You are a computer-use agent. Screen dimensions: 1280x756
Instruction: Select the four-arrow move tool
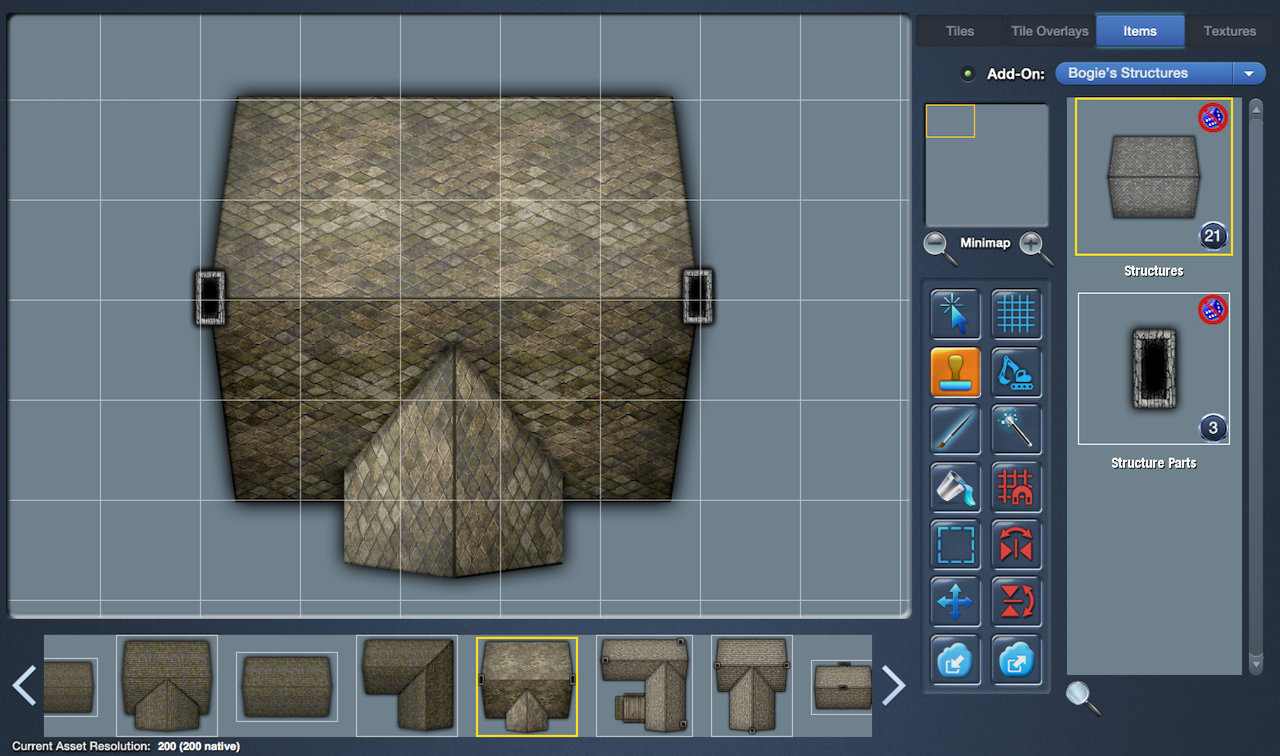click(x=955, y=602)
